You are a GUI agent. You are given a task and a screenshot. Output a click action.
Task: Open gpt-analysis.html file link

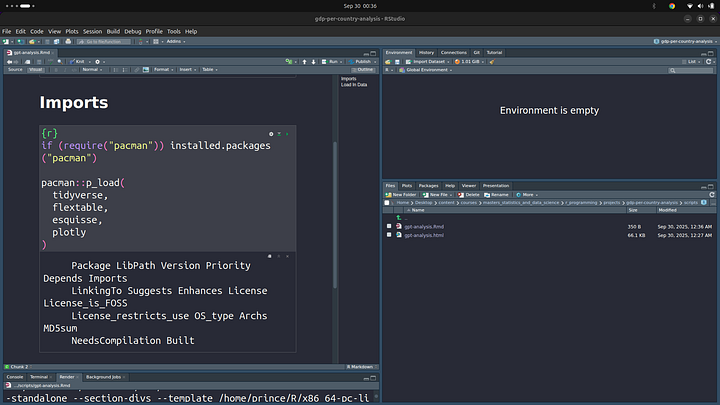pos(424,235)
